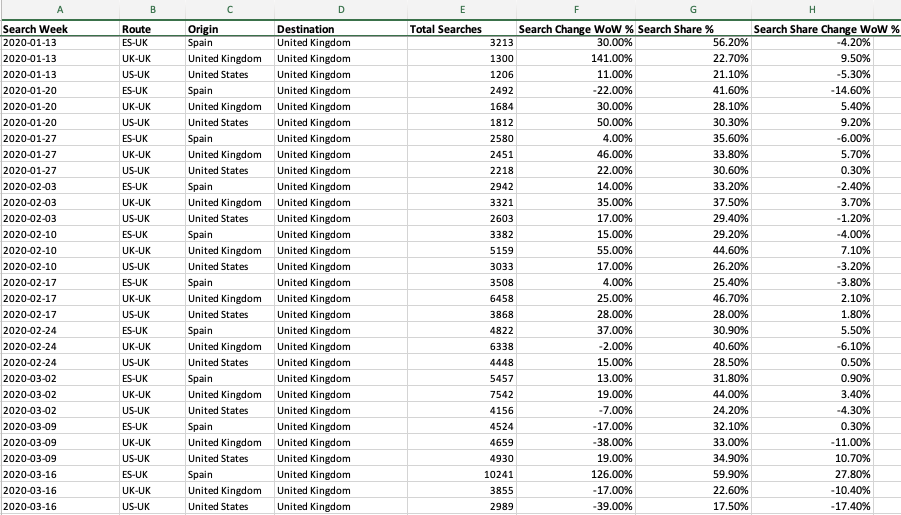Select total searches cell 1206

tap(461, 74)
